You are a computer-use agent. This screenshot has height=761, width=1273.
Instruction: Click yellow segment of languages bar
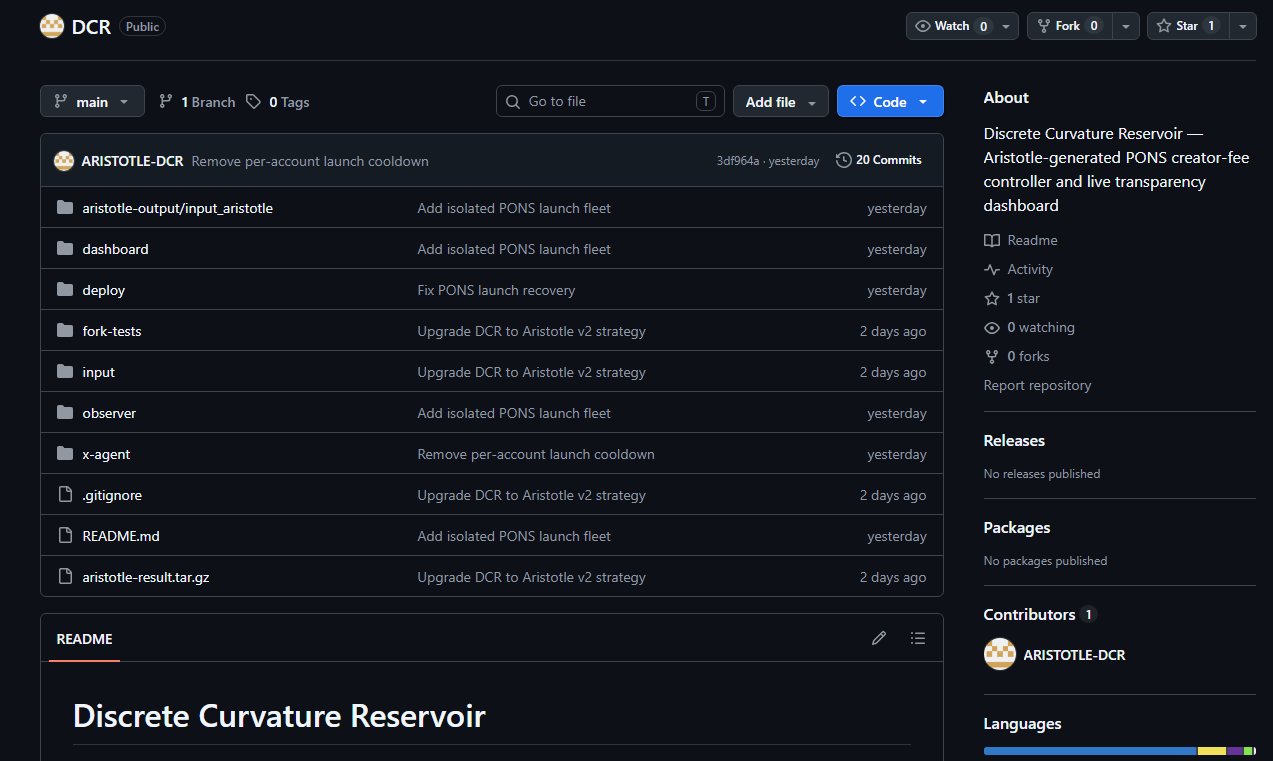(x=1212, y=751)
